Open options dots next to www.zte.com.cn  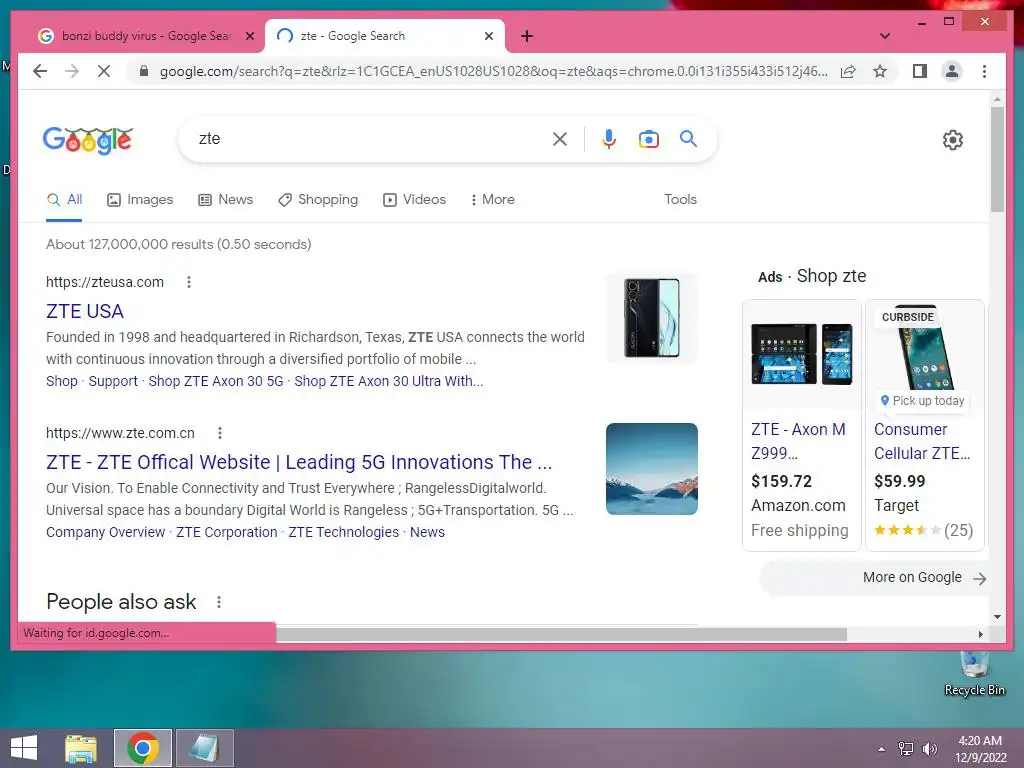click(x=220, y=433)
